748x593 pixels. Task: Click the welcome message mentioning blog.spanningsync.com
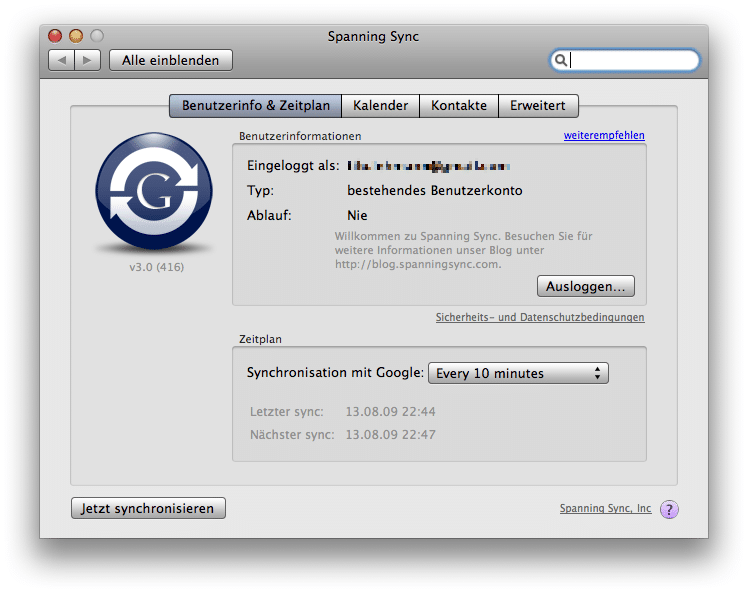tap(463, 250)
